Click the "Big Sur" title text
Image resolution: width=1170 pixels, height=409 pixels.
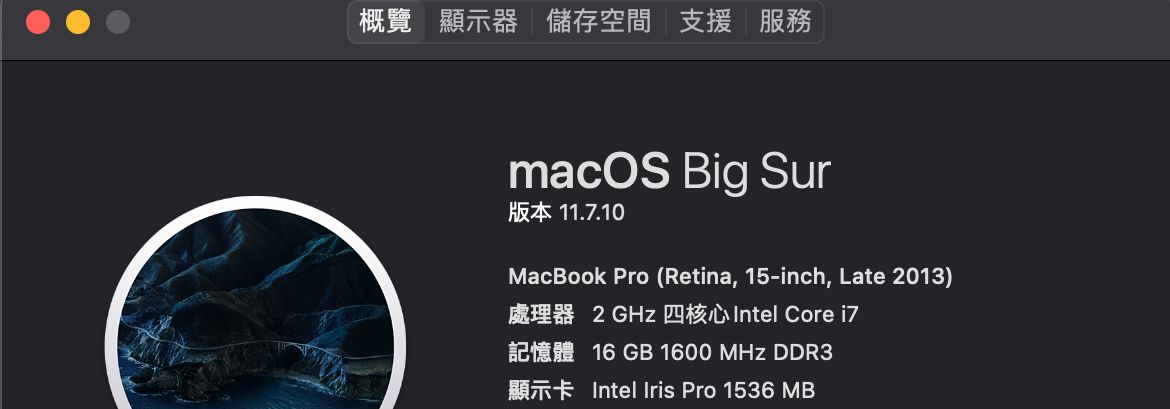tap(756, 173)
